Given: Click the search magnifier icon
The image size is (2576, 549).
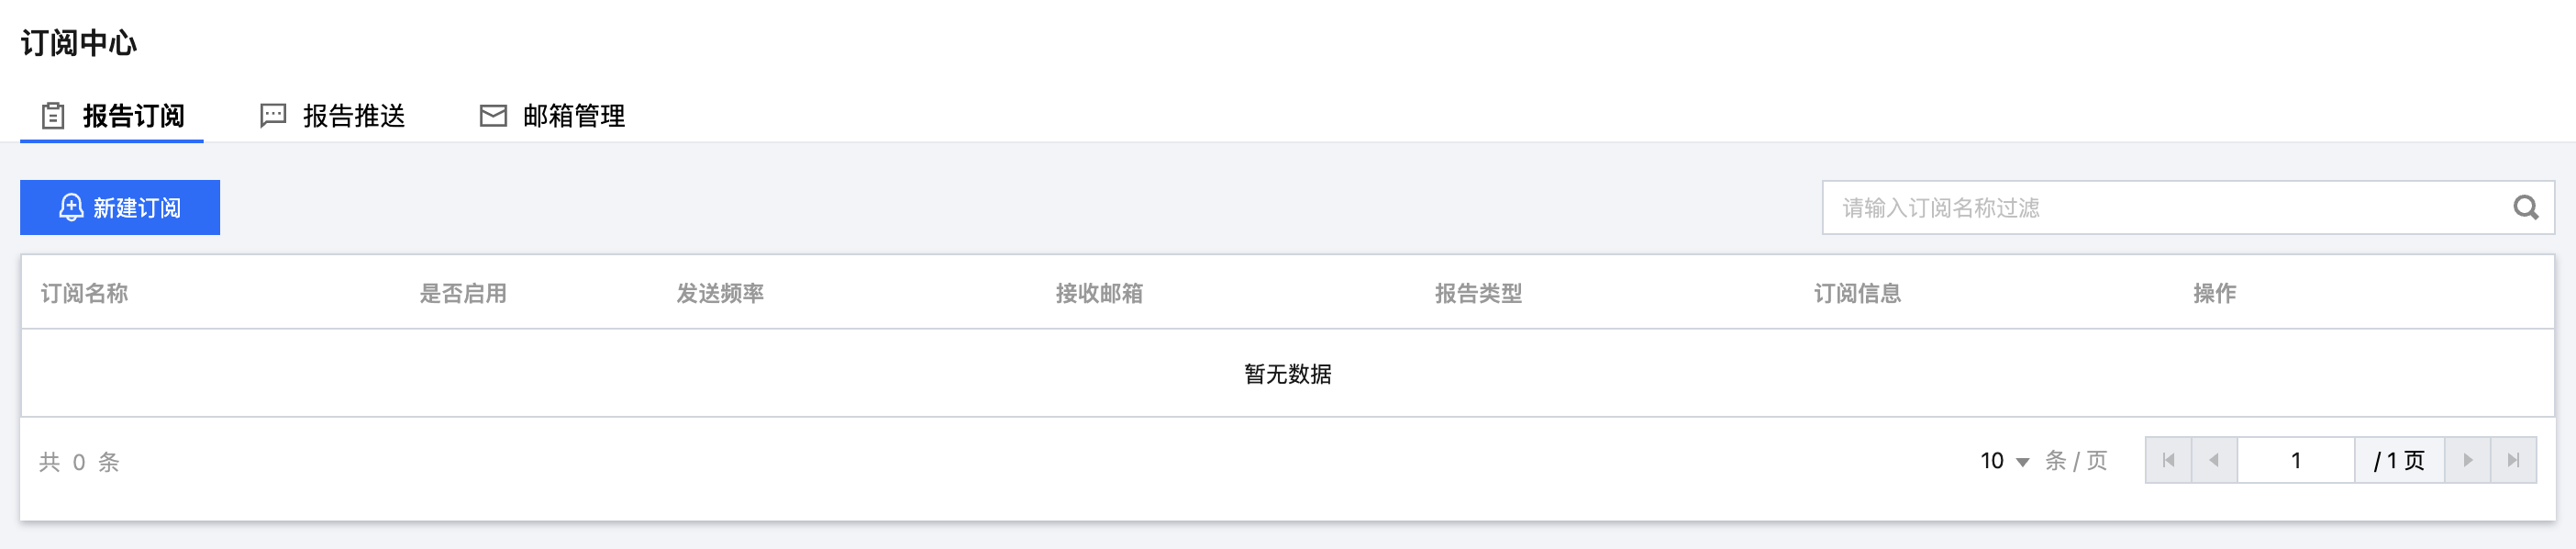Looking at the screenshot, I should pyautogui.click(x=2525, y=208).
